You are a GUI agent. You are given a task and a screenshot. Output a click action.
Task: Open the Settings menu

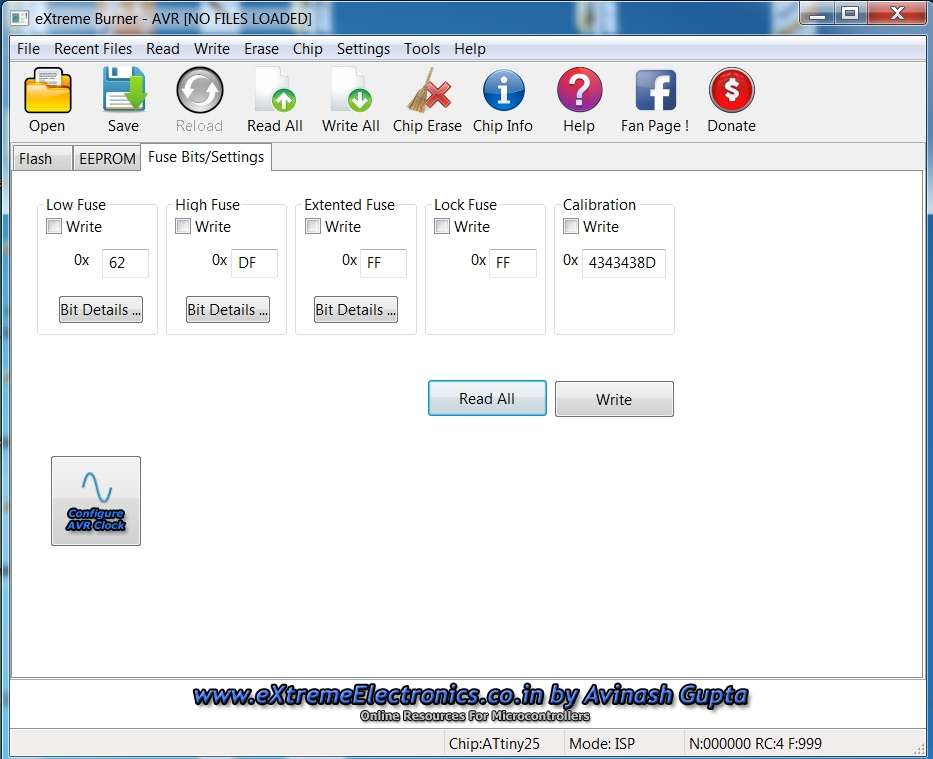(x=363, y=49)
